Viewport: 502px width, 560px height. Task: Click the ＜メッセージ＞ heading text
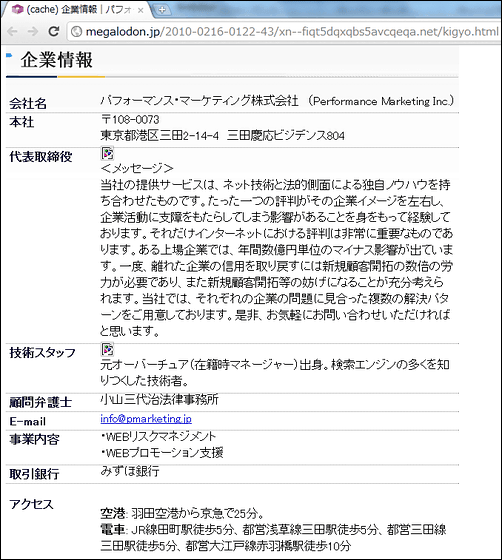pos(137,168)
